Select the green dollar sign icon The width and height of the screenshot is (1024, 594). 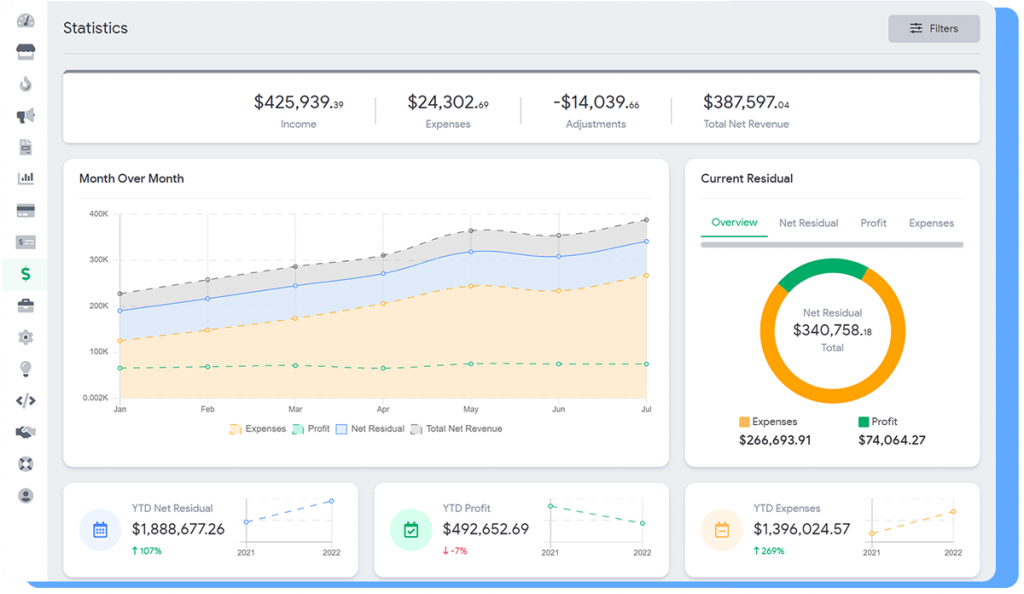coord(26,274)
